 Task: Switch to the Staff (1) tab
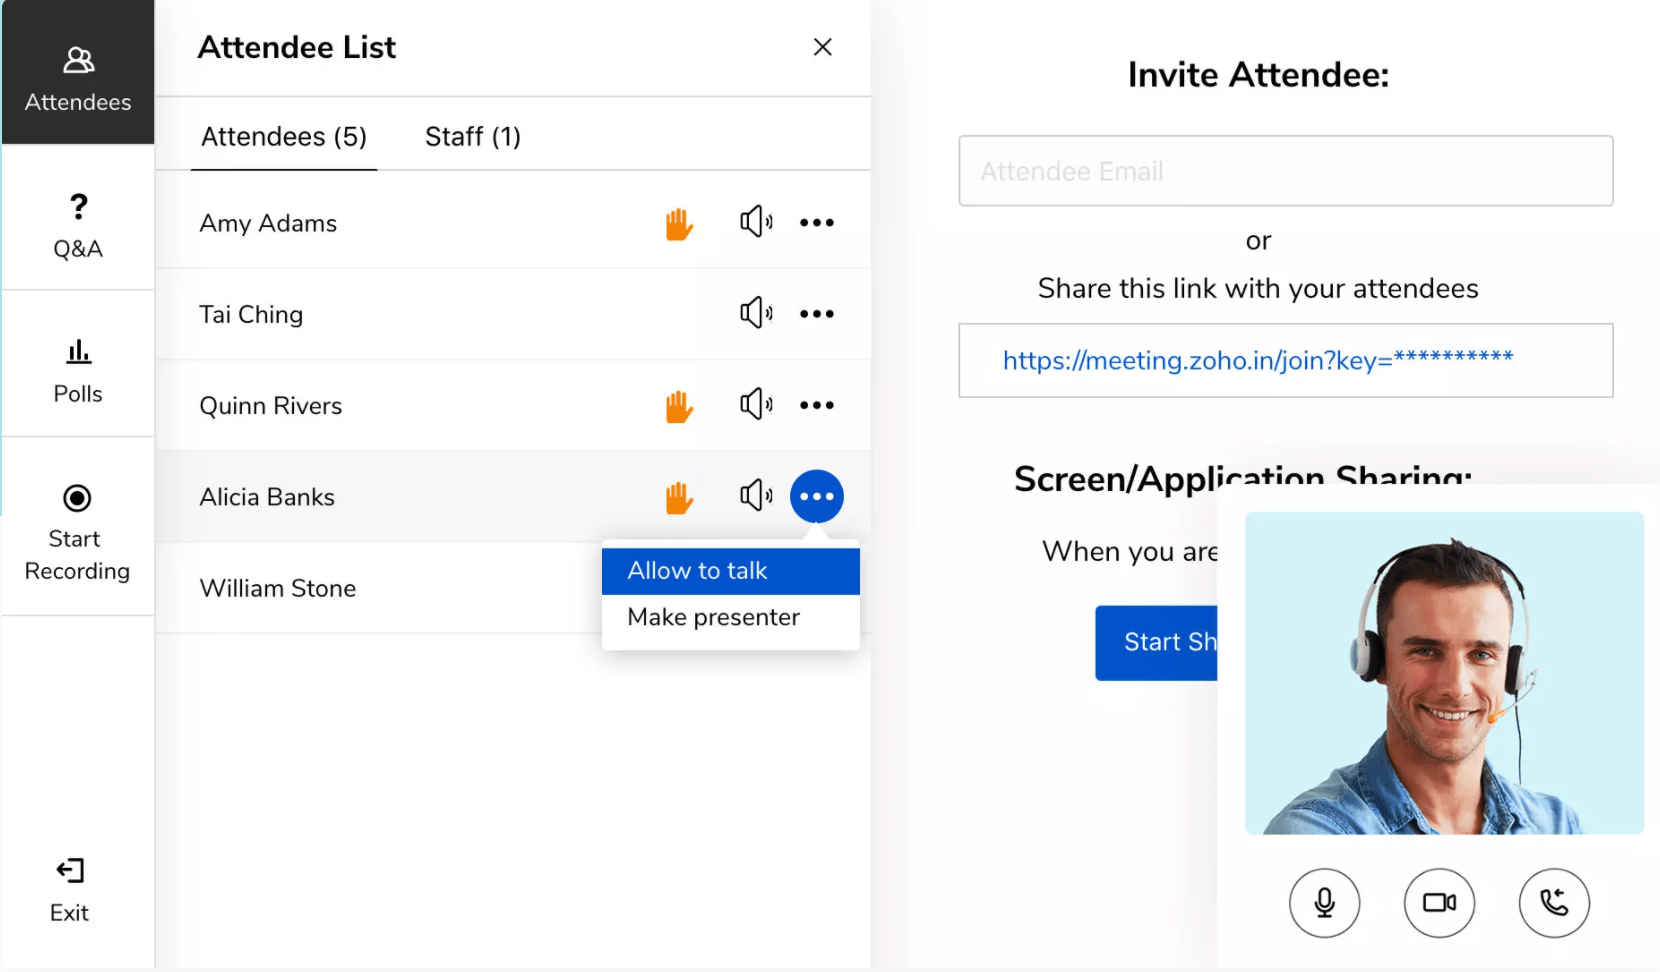coord(473,137)
